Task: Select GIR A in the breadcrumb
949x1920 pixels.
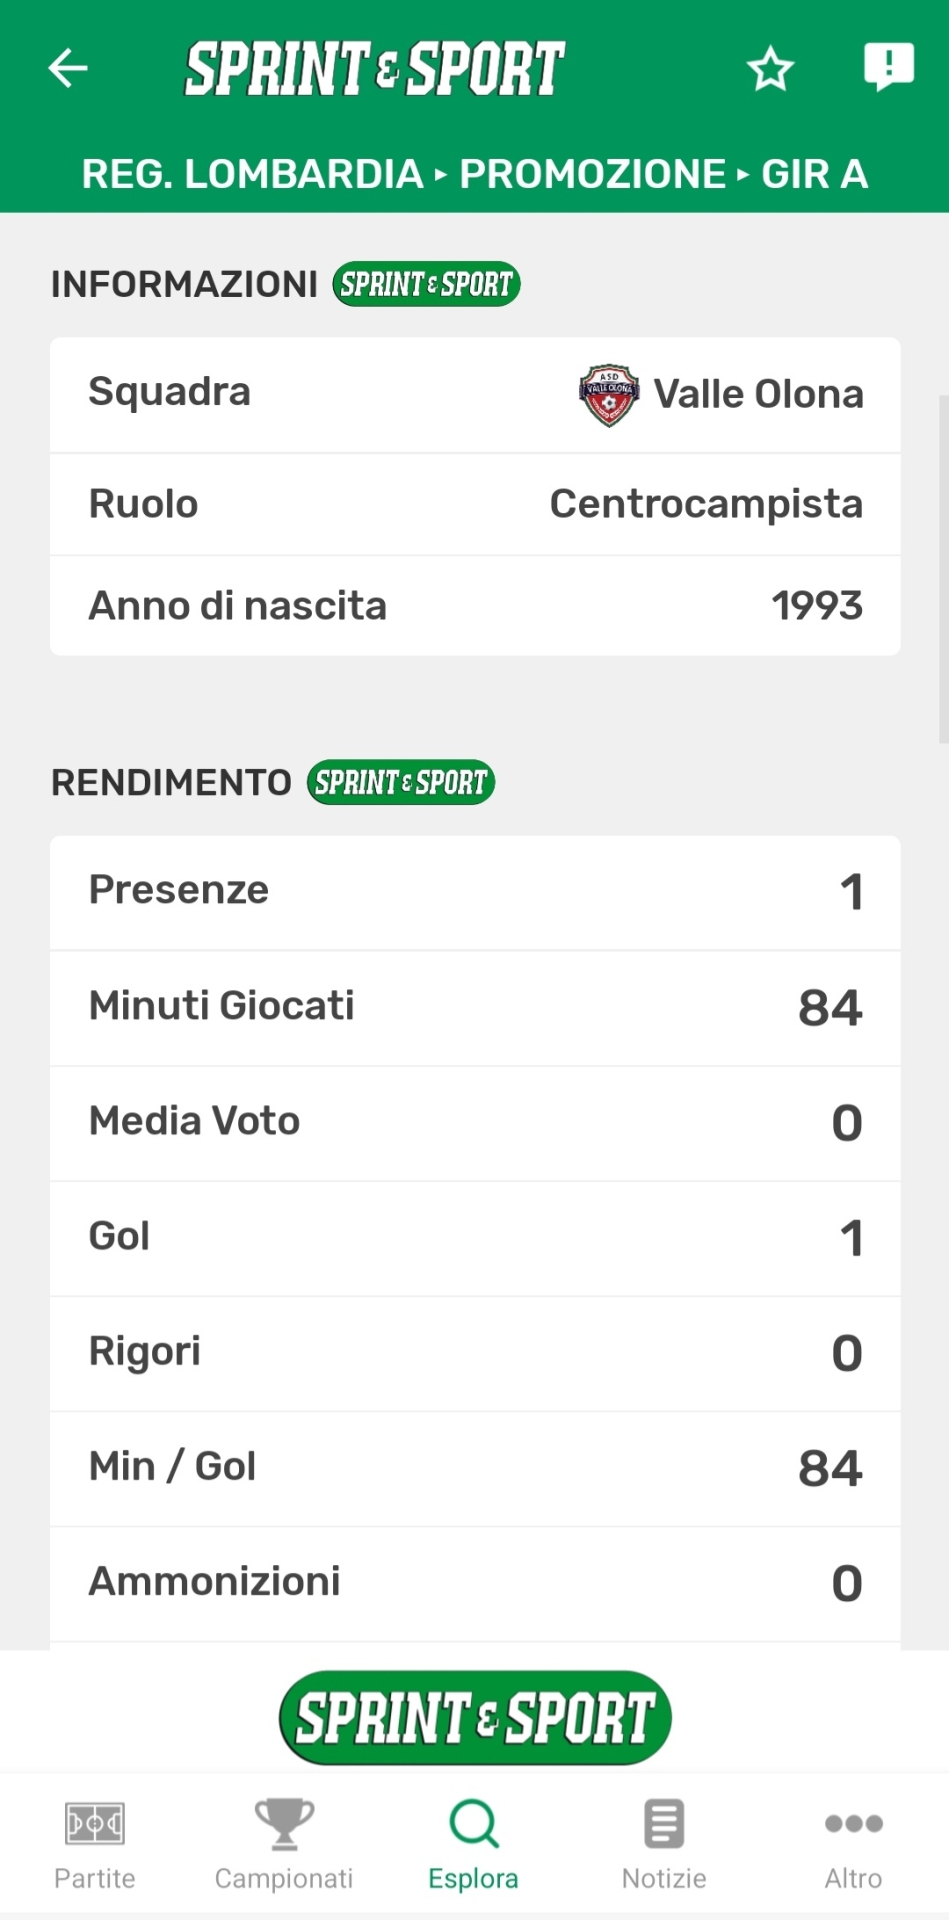Action: (x=814, y=174)
